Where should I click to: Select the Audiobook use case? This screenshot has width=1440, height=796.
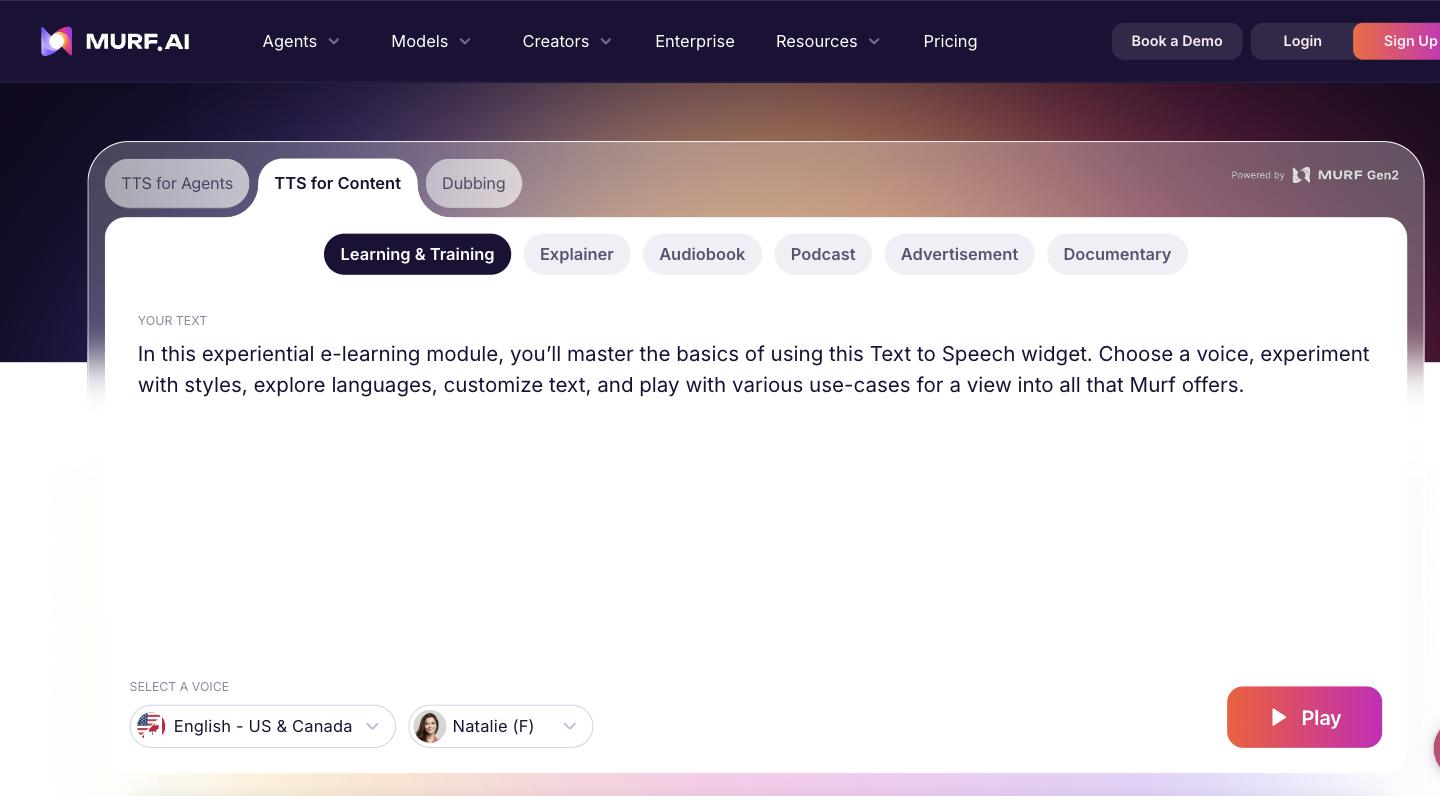pos(702,254)
